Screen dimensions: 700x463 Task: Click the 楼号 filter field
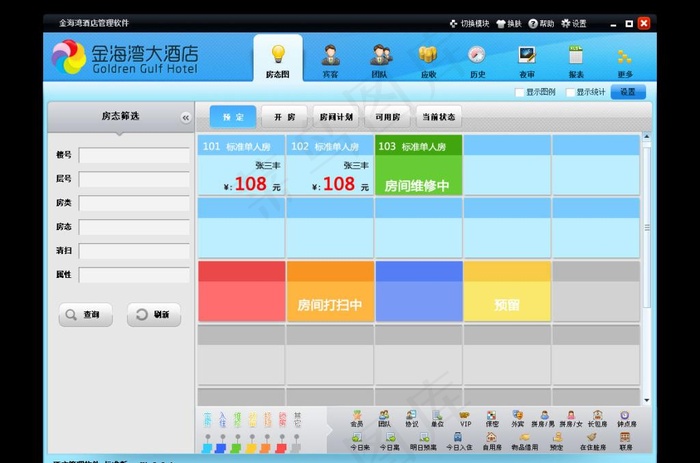[x=134, y=155]
